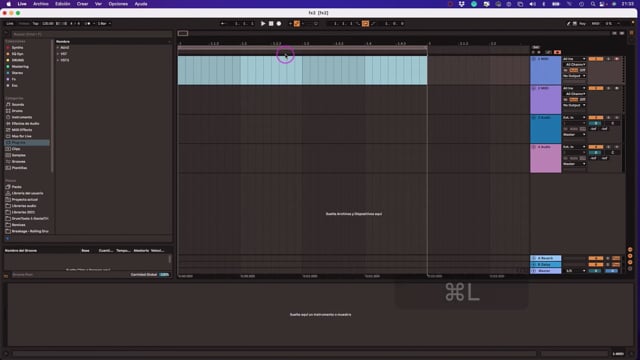Open 1 MIDI track All Ins input dropdown

(x=574, y=59)
